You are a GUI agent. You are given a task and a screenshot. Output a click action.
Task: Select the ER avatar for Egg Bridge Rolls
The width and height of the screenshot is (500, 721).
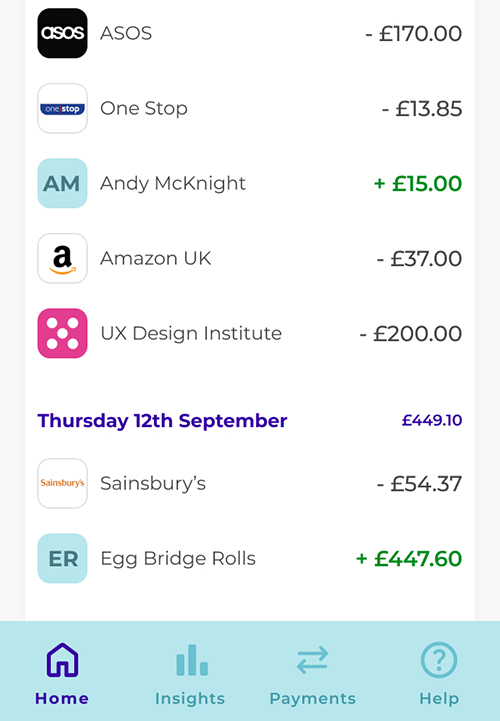[62, 558]
